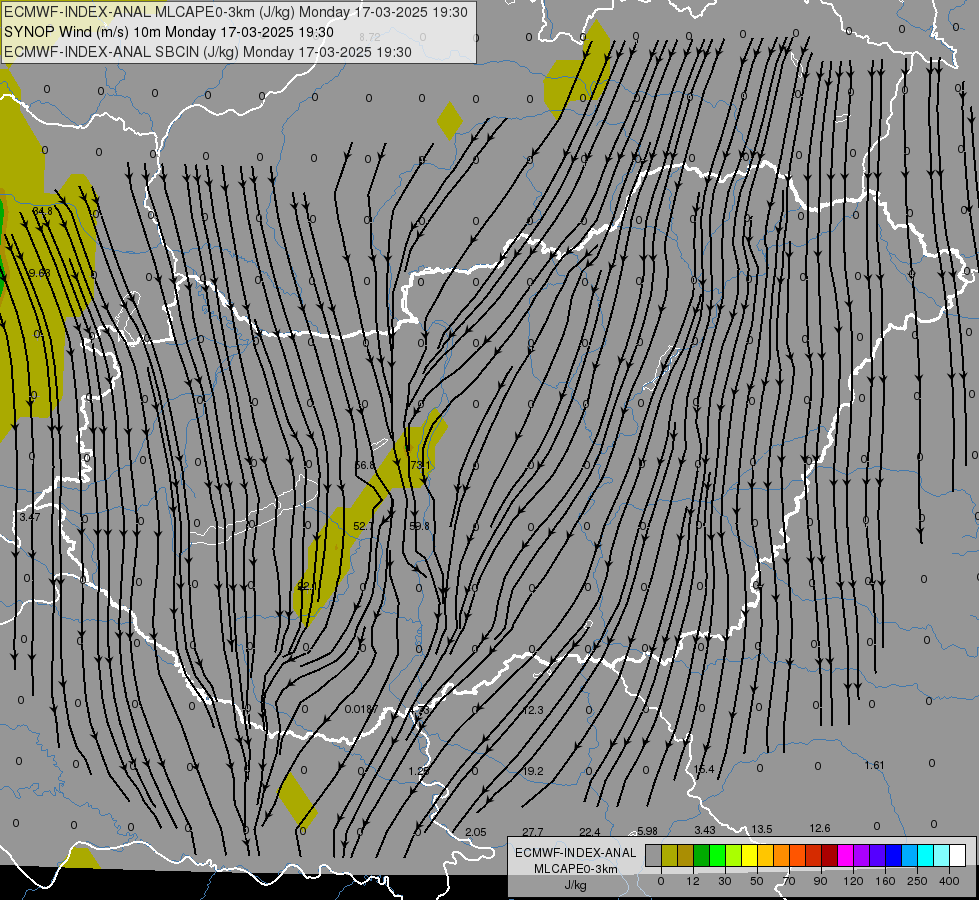Click the legend tick label 30
The image size is (979, 900).
click(725, 881)
